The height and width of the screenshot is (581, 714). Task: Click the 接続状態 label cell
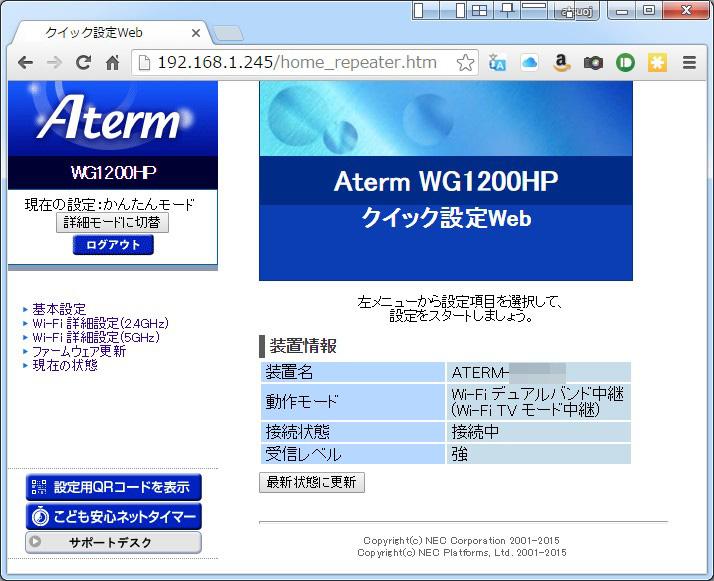(353, 432)
